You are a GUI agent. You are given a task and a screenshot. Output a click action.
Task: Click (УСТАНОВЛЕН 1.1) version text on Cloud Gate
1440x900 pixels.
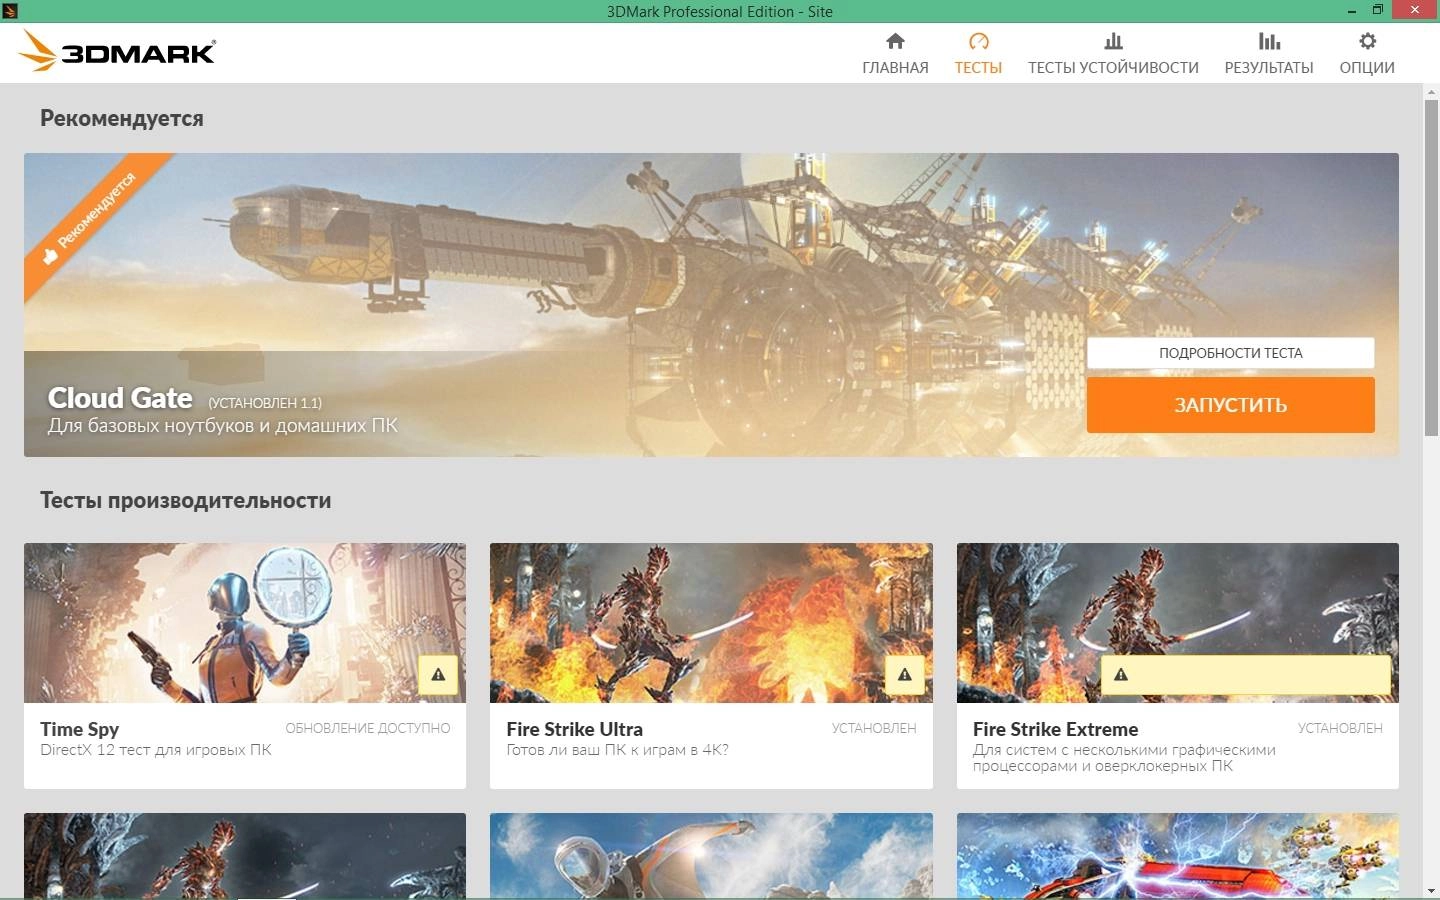point(265,403)
